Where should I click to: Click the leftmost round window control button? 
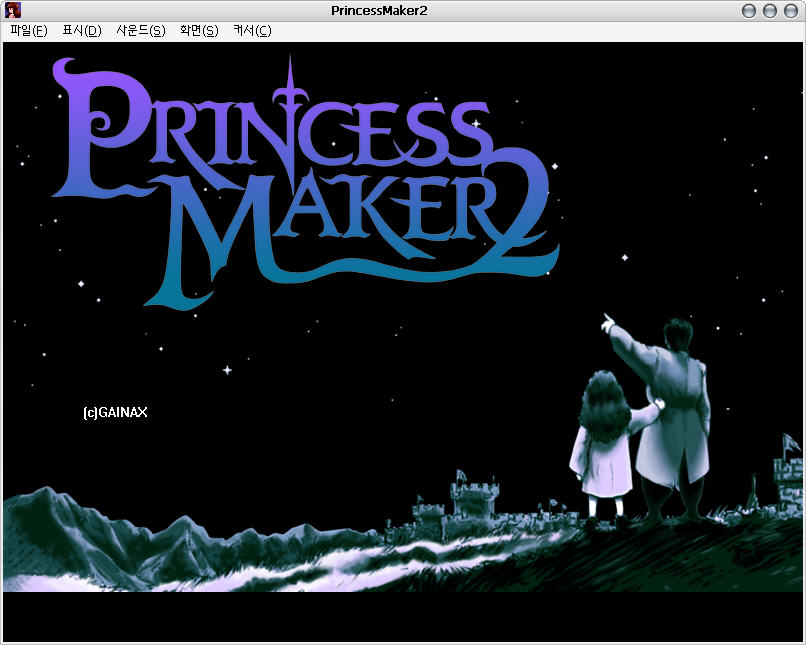click(749, 11)
